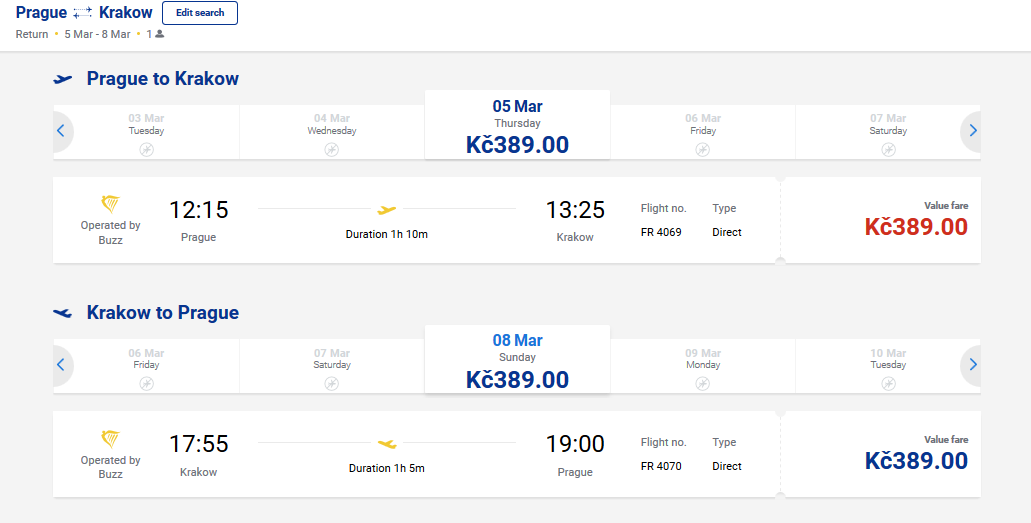Choose the 03 Mar Tuesday outbound date

146,132
